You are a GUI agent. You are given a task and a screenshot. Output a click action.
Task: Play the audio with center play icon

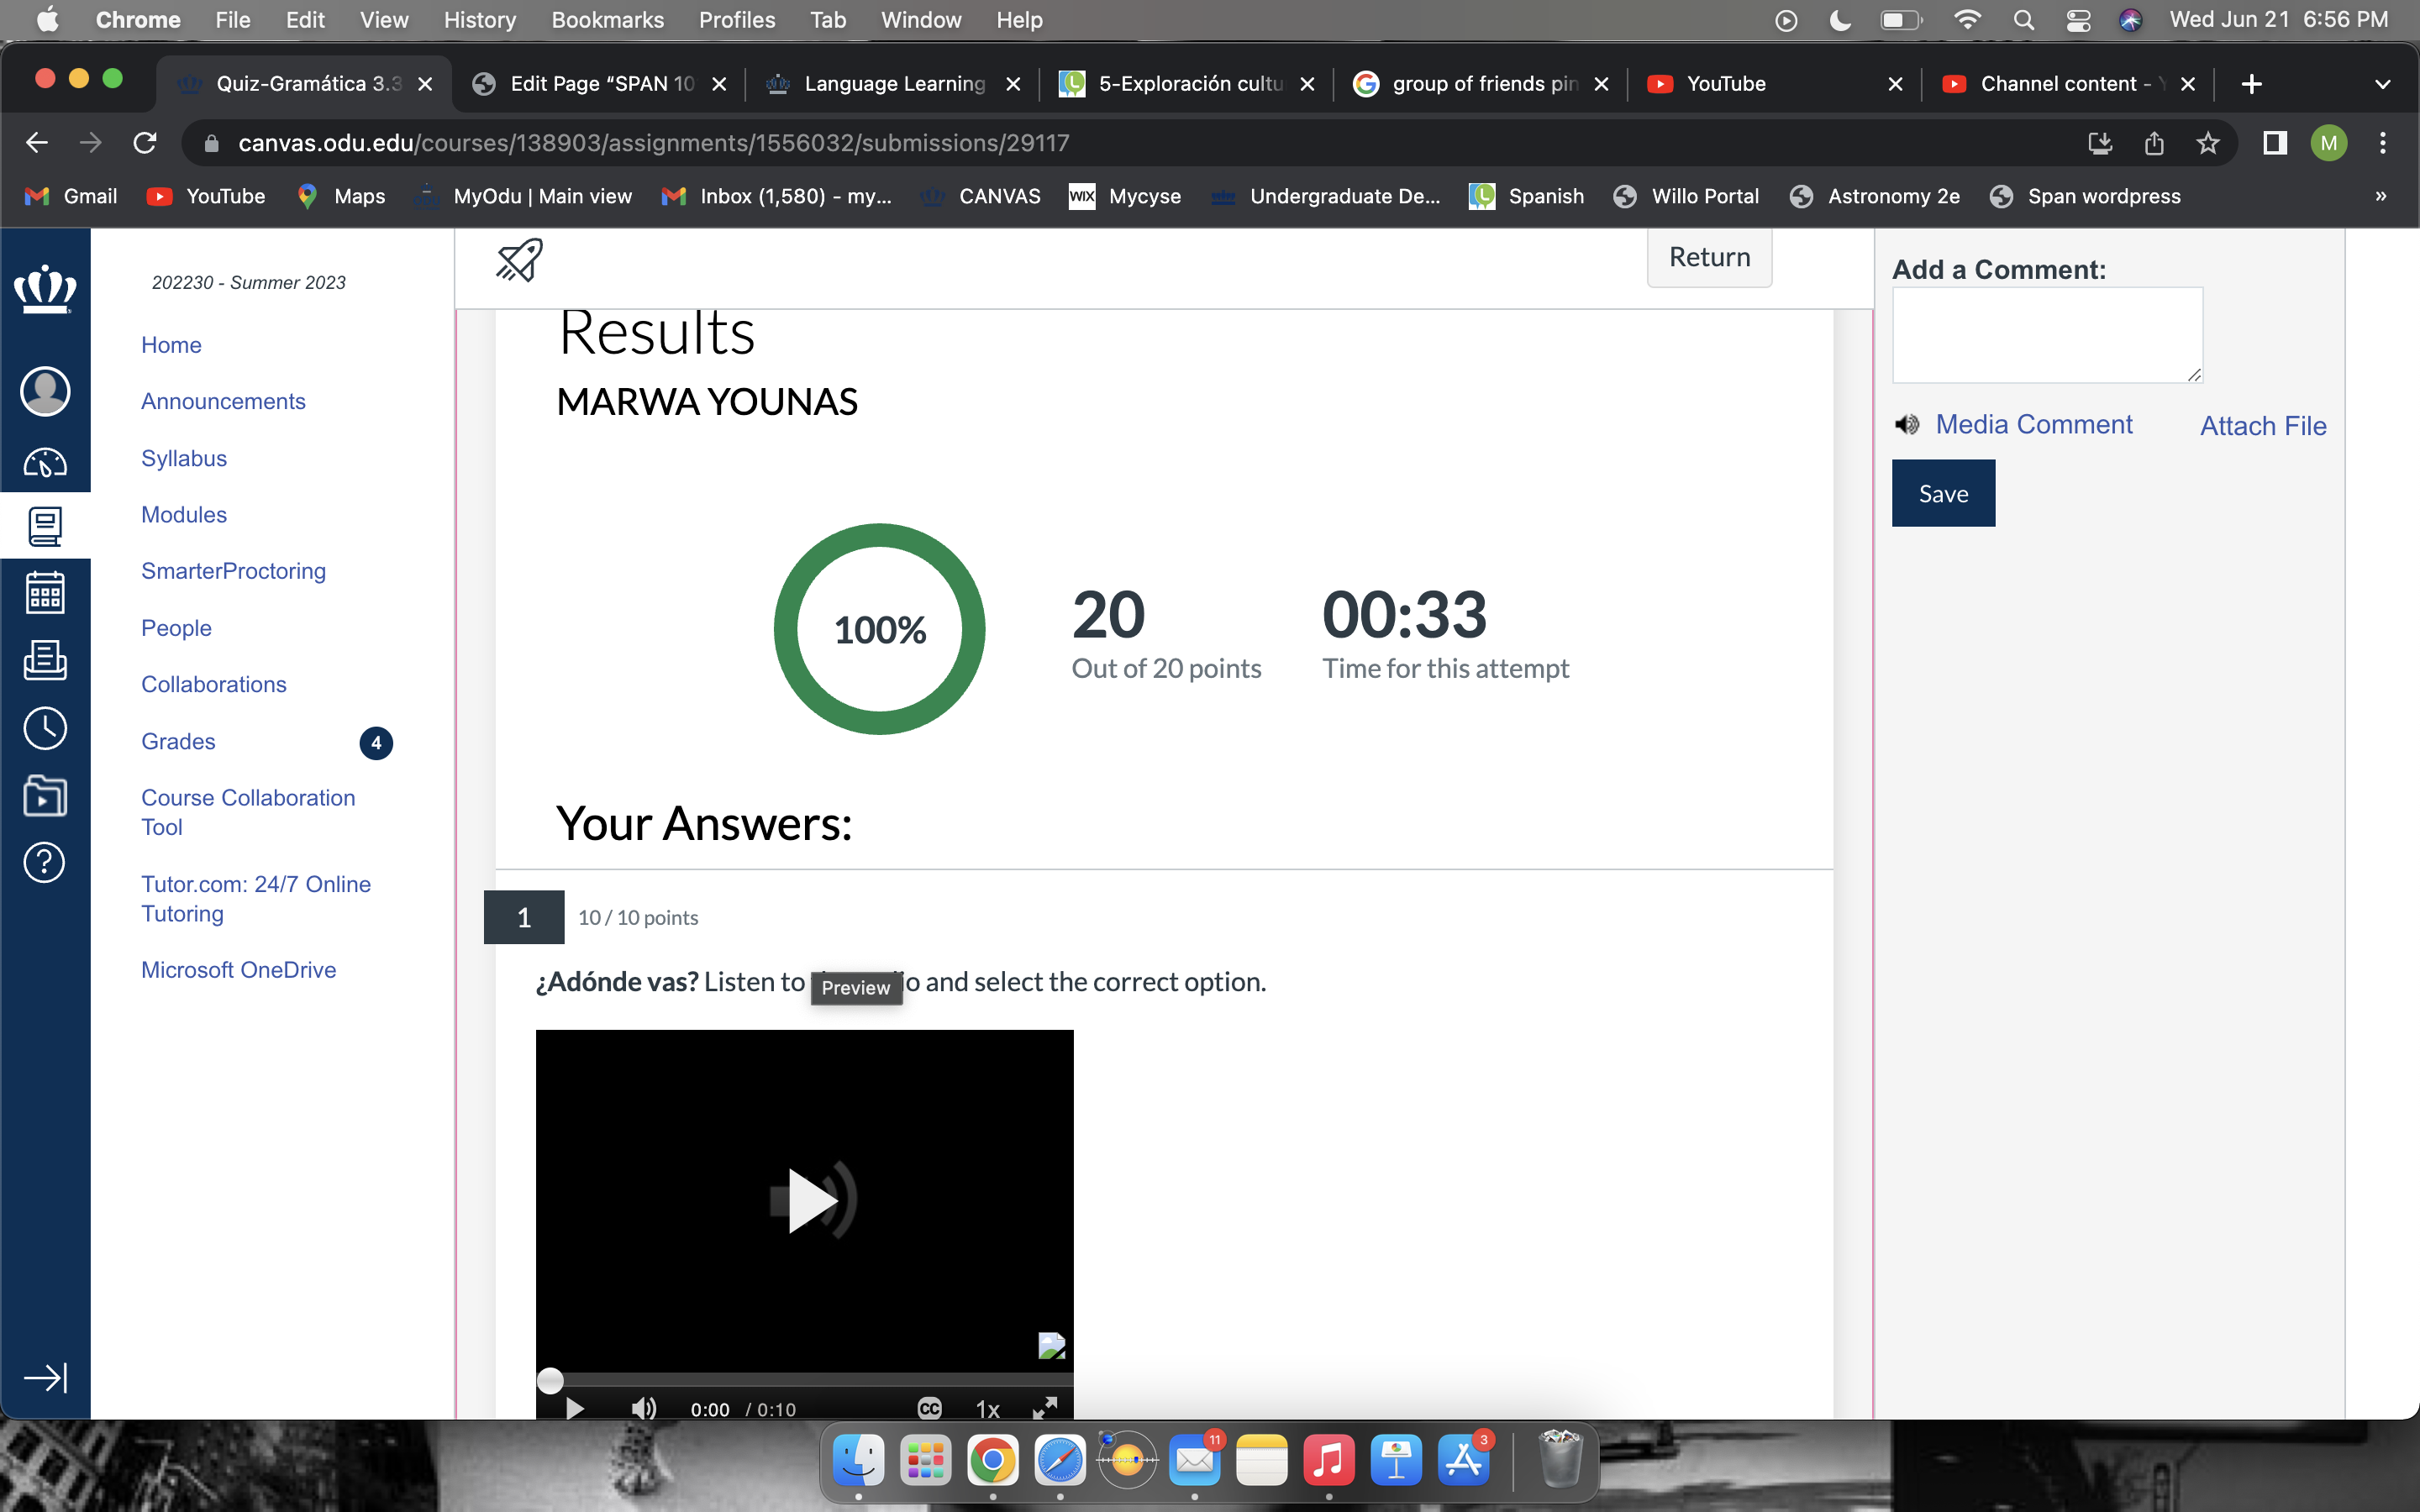tap(812, 1200)
